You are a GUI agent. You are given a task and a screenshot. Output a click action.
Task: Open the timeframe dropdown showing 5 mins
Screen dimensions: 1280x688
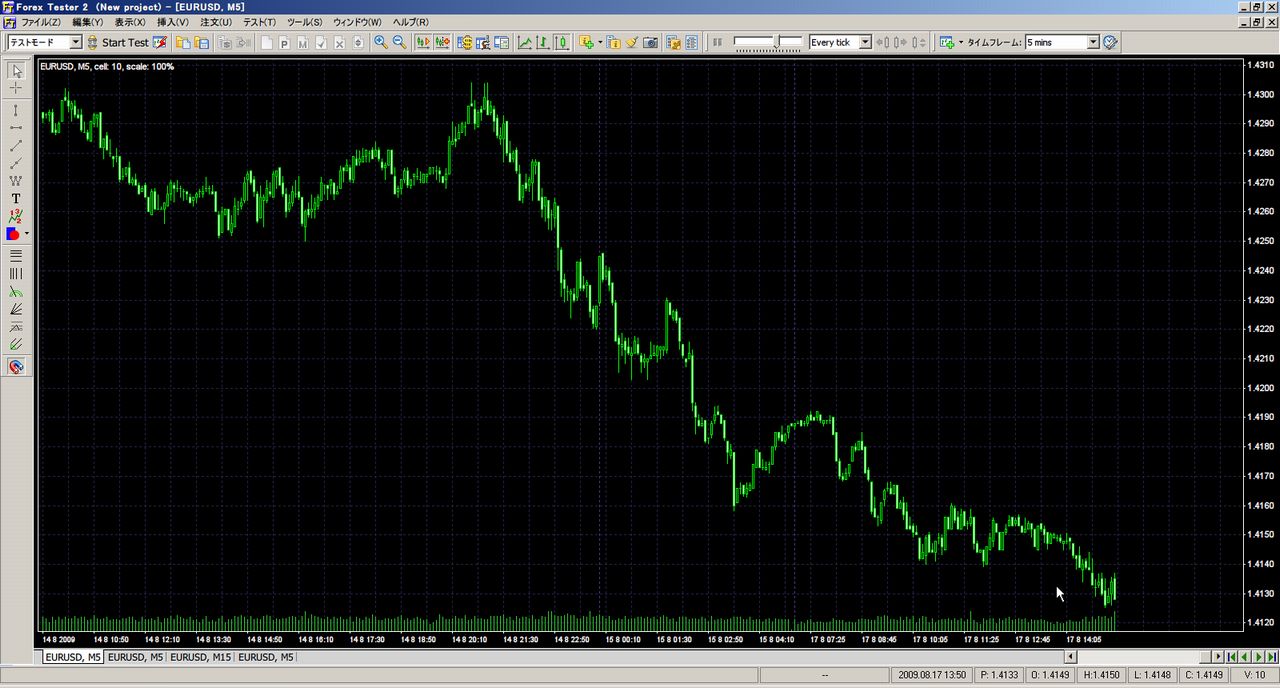tap(1093, 42)
